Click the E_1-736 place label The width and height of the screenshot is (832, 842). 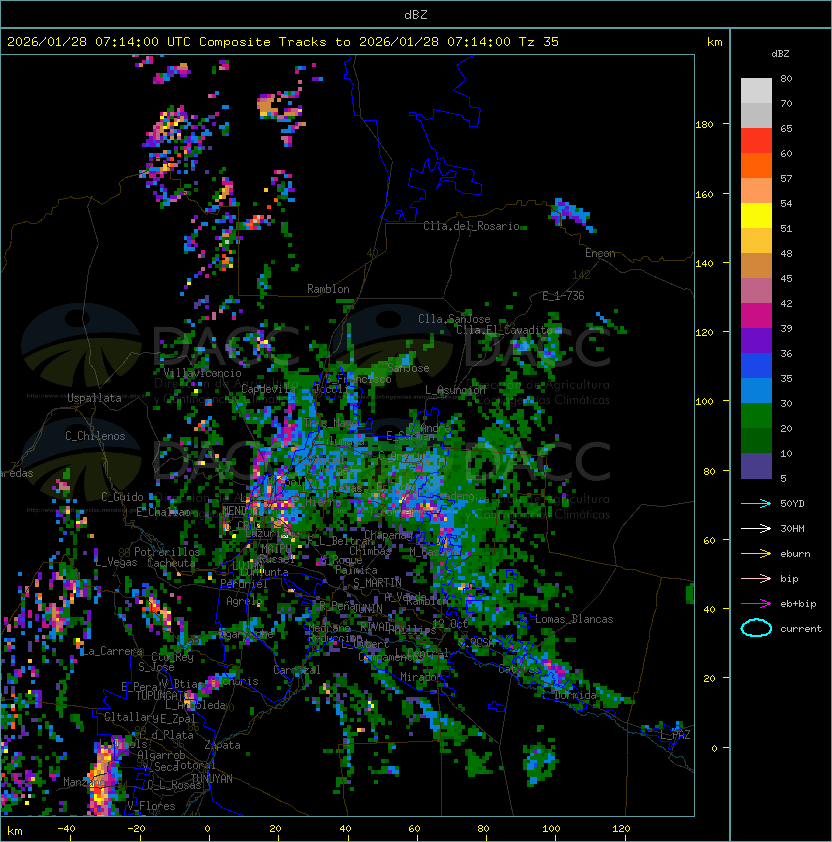click(563, 296)
